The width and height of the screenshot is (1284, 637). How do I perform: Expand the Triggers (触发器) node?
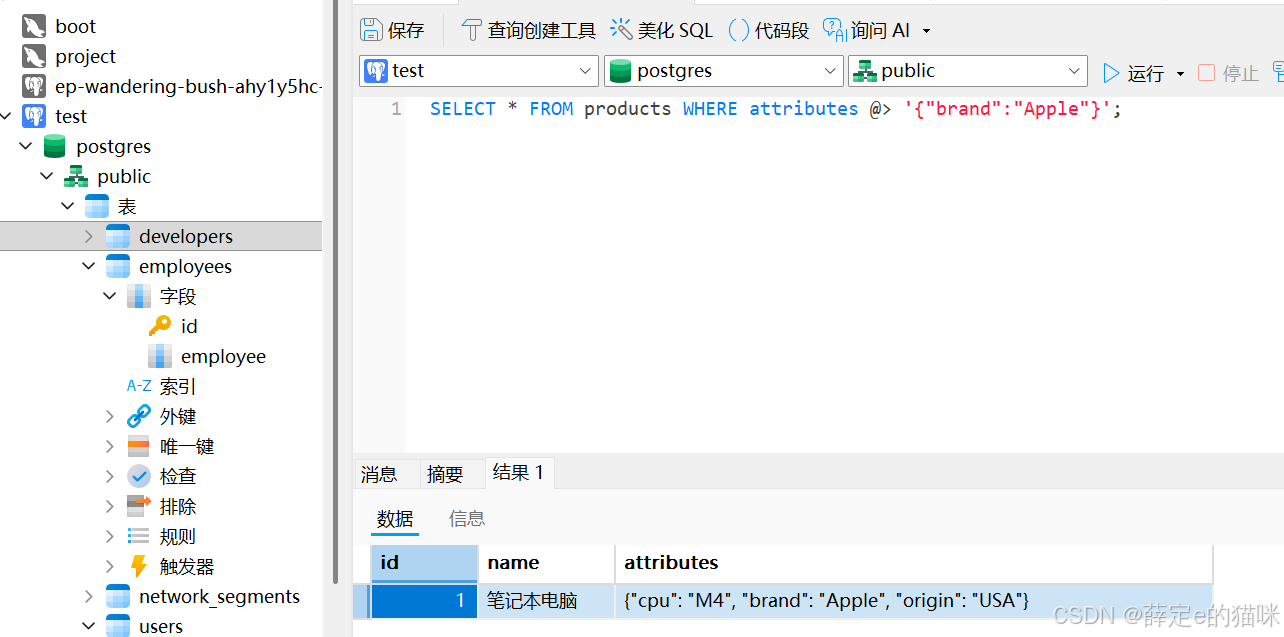110,567
